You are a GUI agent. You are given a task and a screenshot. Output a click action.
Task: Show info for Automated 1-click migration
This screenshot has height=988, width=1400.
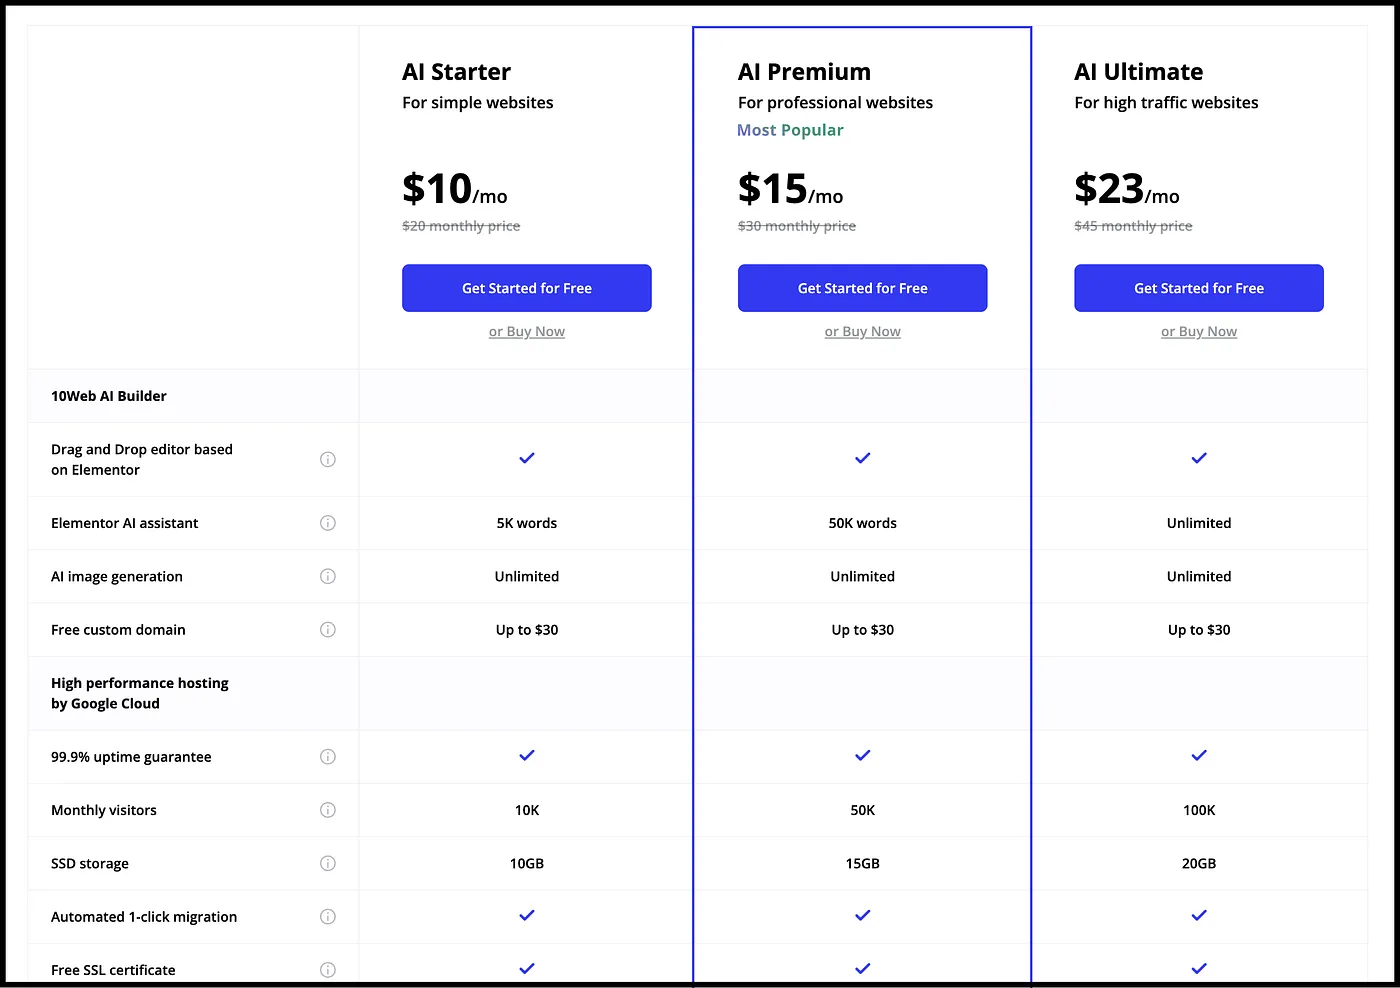click(x=327, y=916)
